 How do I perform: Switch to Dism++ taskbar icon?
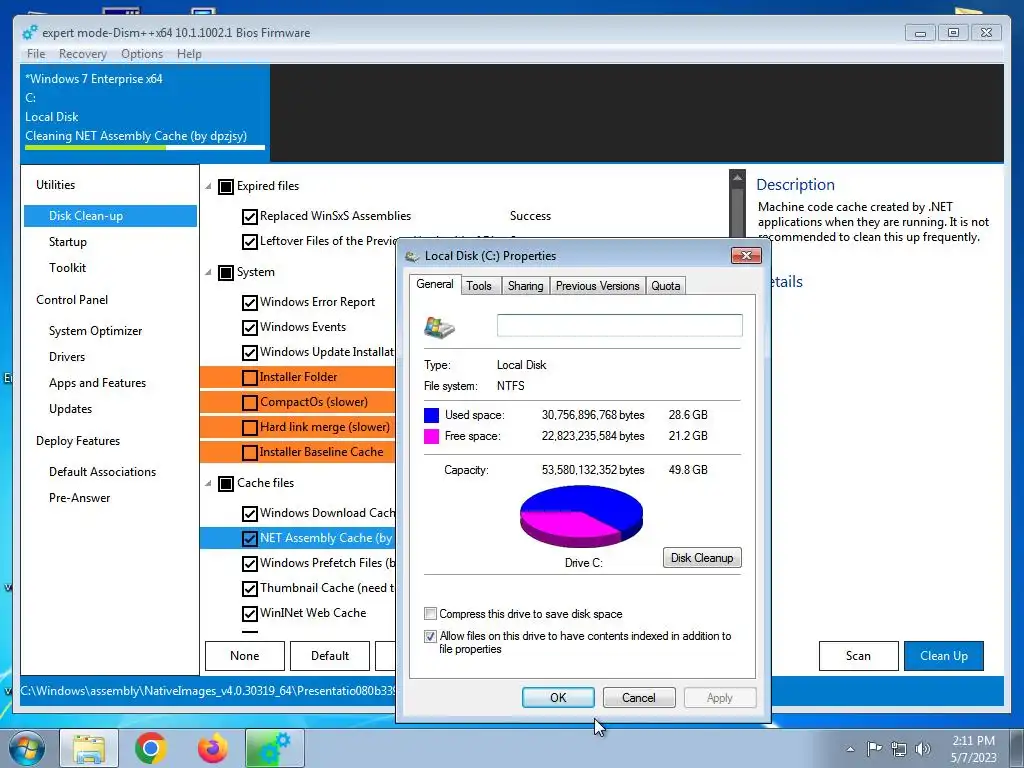[275, 748]
